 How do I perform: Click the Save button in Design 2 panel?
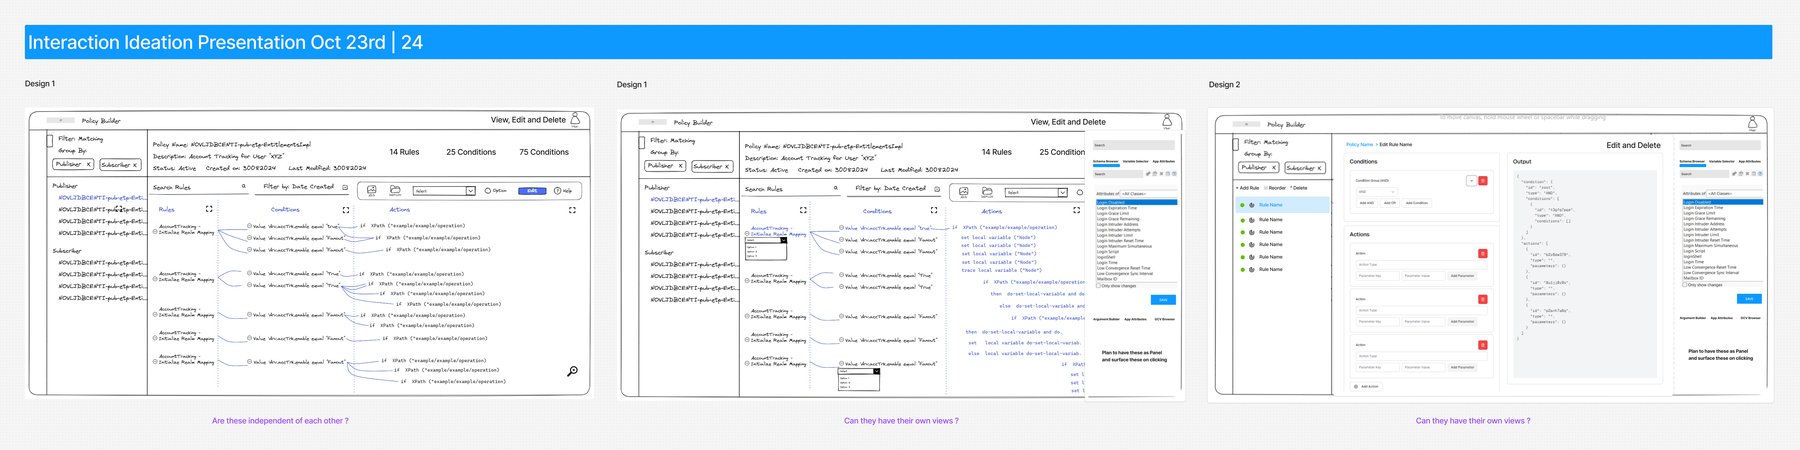point(1749,299)
